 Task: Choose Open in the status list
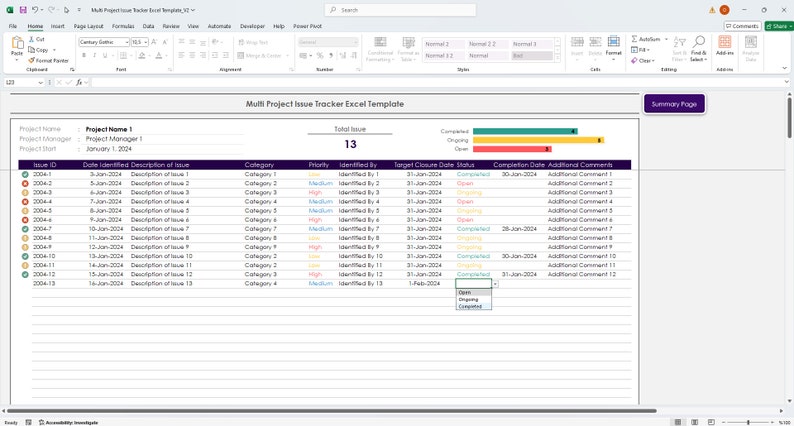click(473, 292)
